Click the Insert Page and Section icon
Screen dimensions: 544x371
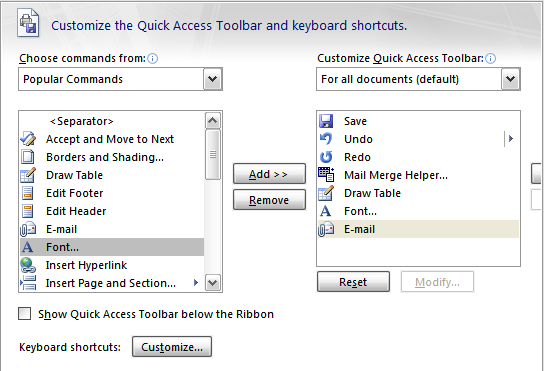28,283
